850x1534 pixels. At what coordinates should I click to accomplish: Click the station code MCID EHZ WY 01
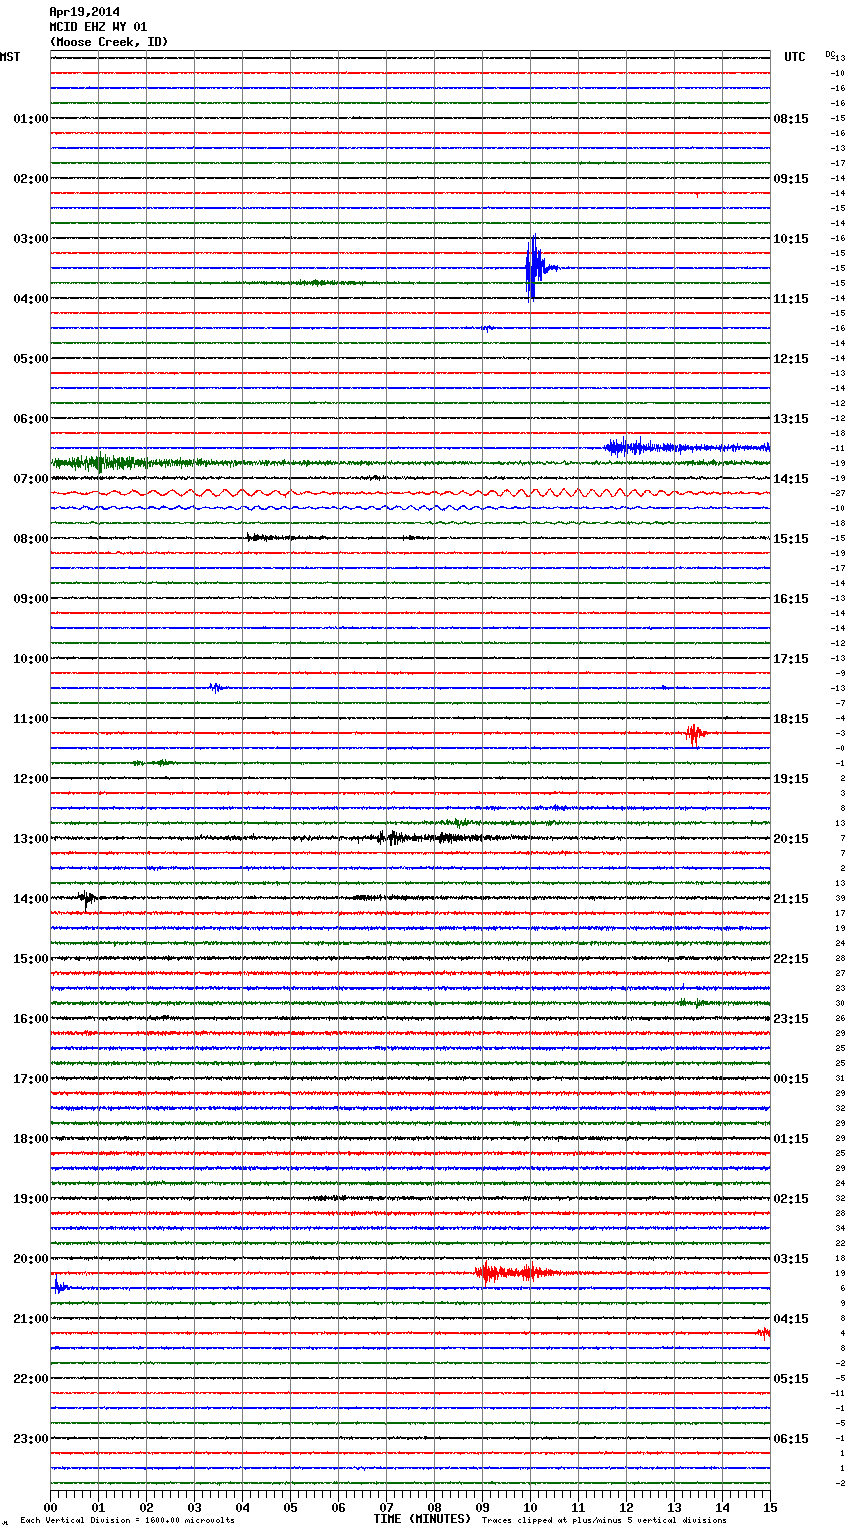[99, 27]
